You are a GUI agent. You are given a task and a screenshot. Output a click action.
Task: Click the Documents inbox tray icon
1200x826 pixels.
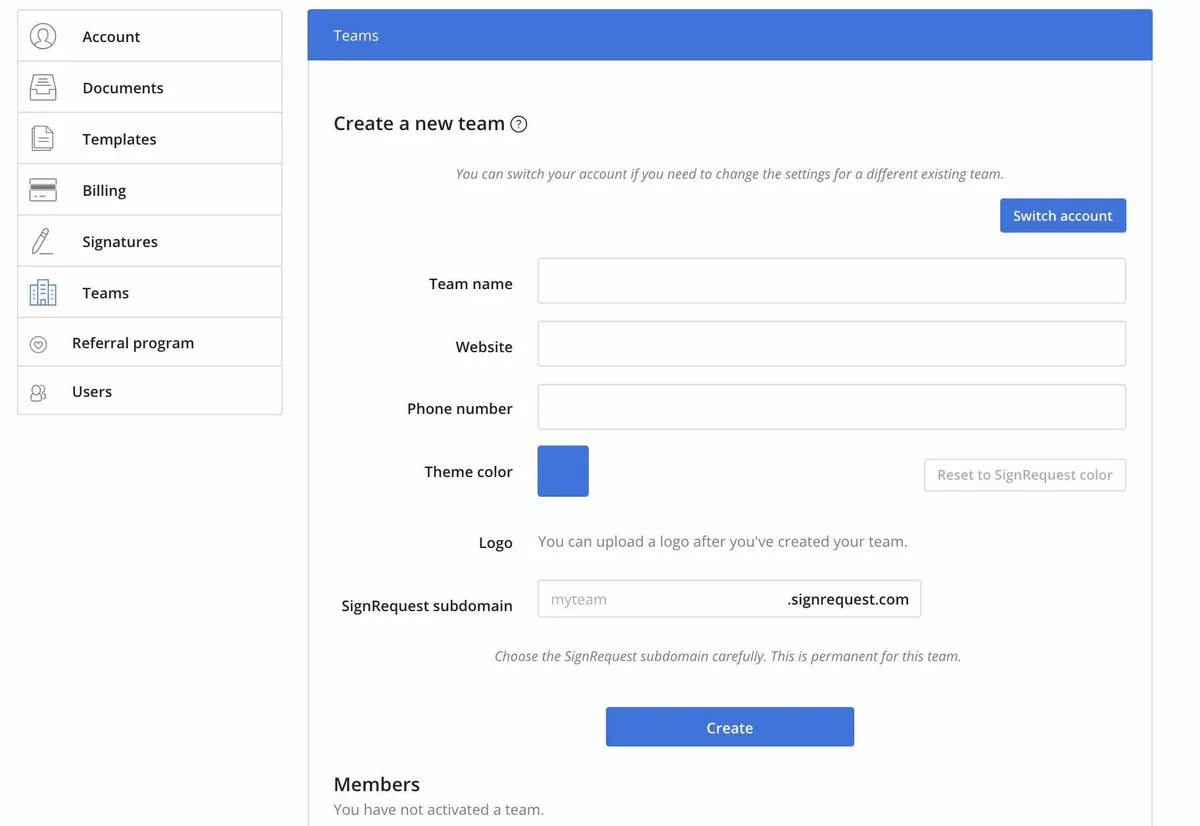click(43, 88)
